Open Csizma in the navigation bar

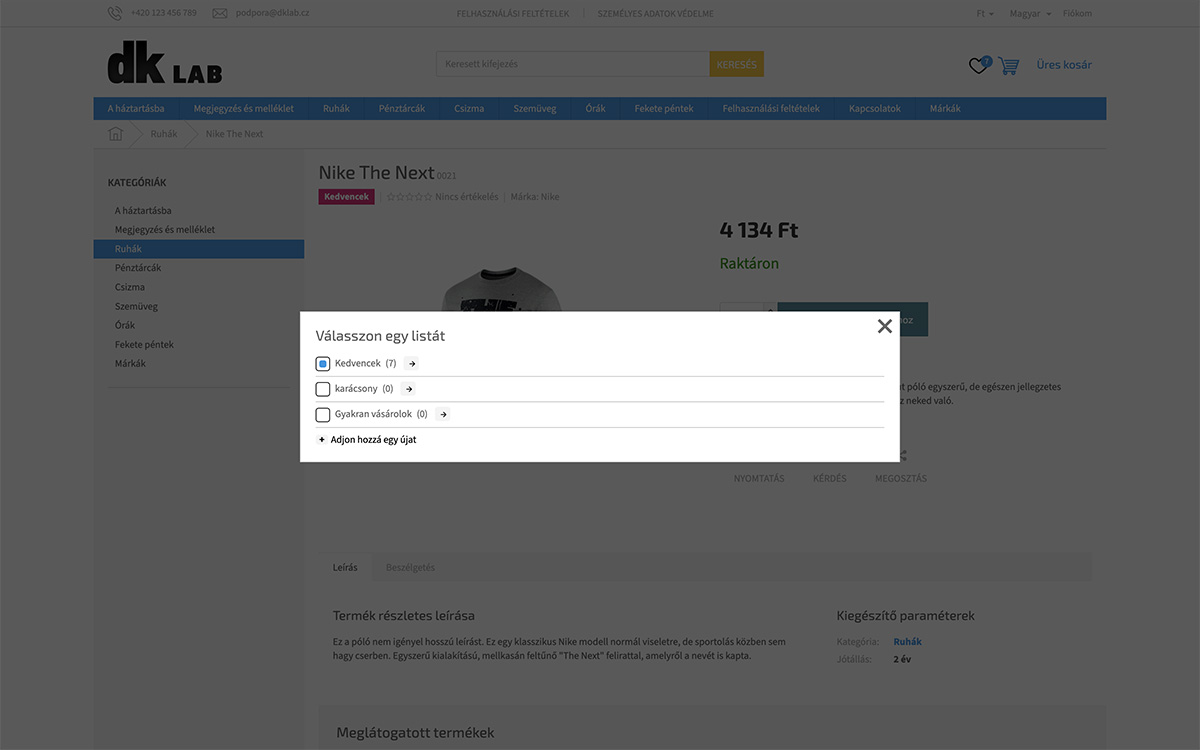pos(469,109)
